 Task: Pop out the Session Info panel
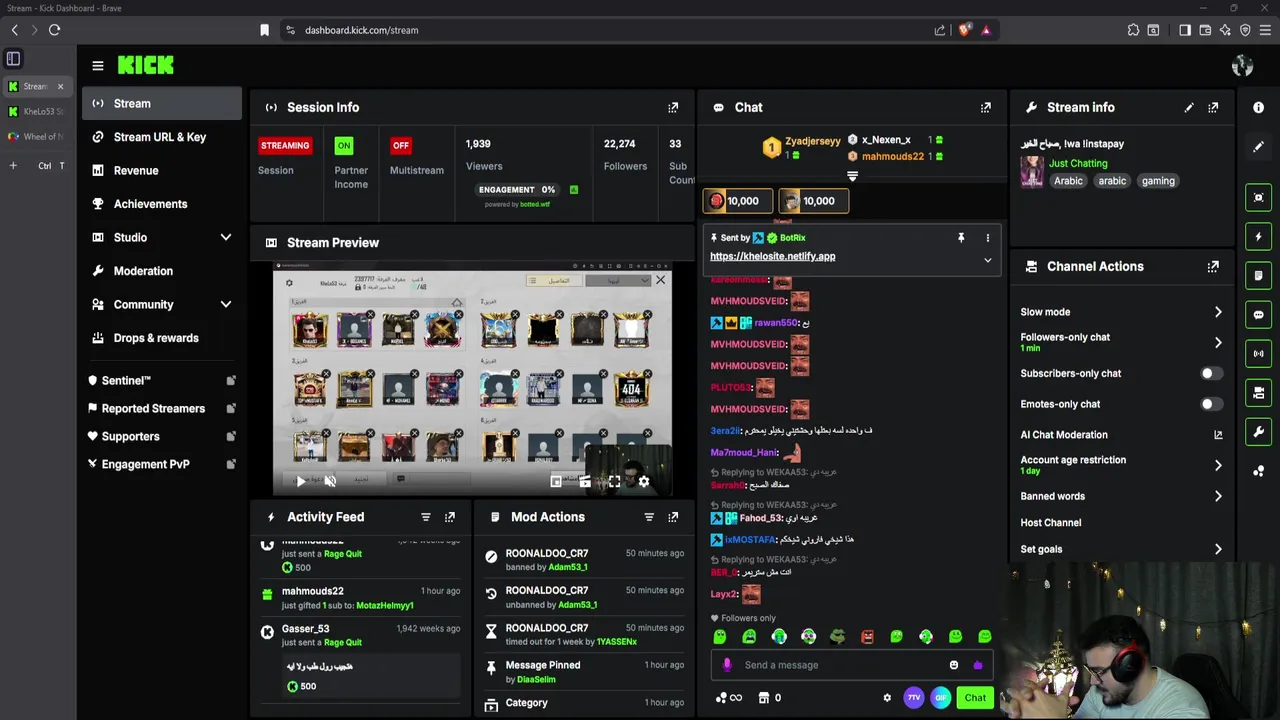(x=673, y=107)
